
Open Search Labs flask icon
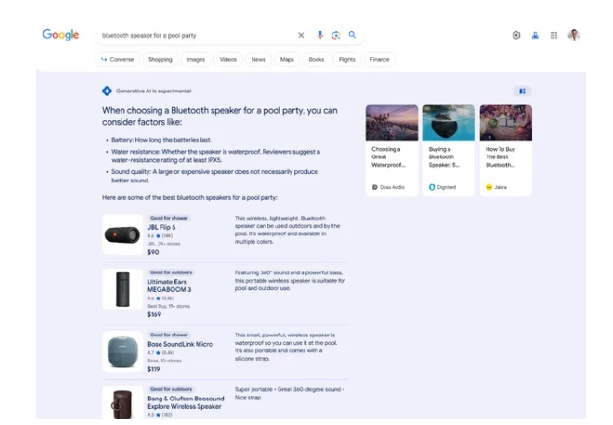coord(535,35)
